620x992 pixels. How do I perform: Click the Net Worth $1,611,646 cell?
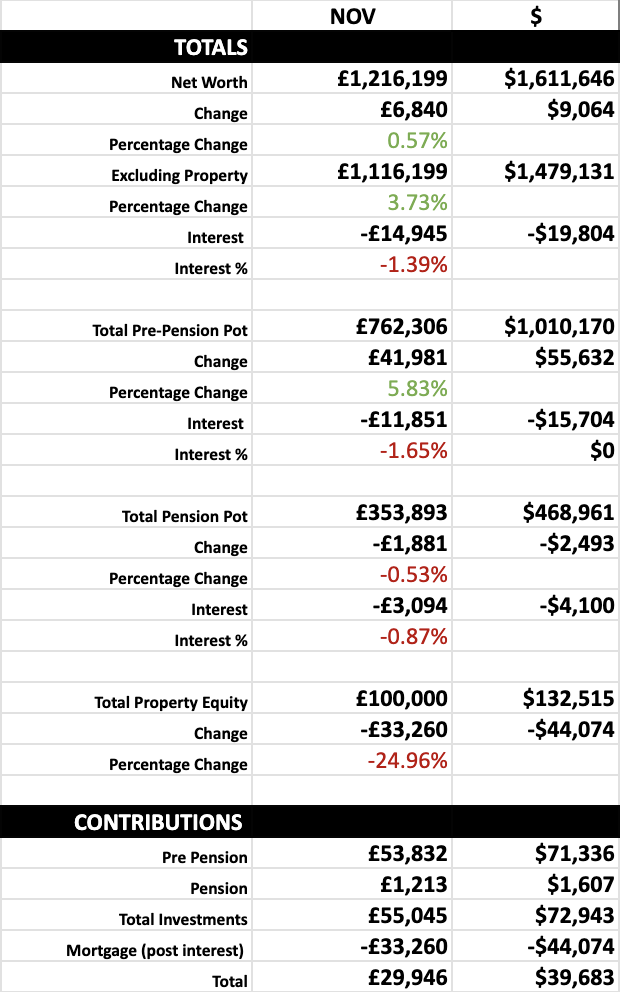click(x=559, y=79)
